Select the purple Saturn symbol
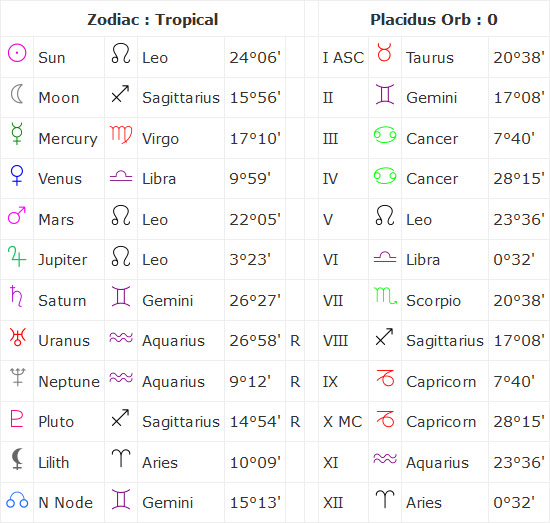Image resolution: width=550 pixels, height=523 pixels. pyautogui.click(x=16, y=296)
